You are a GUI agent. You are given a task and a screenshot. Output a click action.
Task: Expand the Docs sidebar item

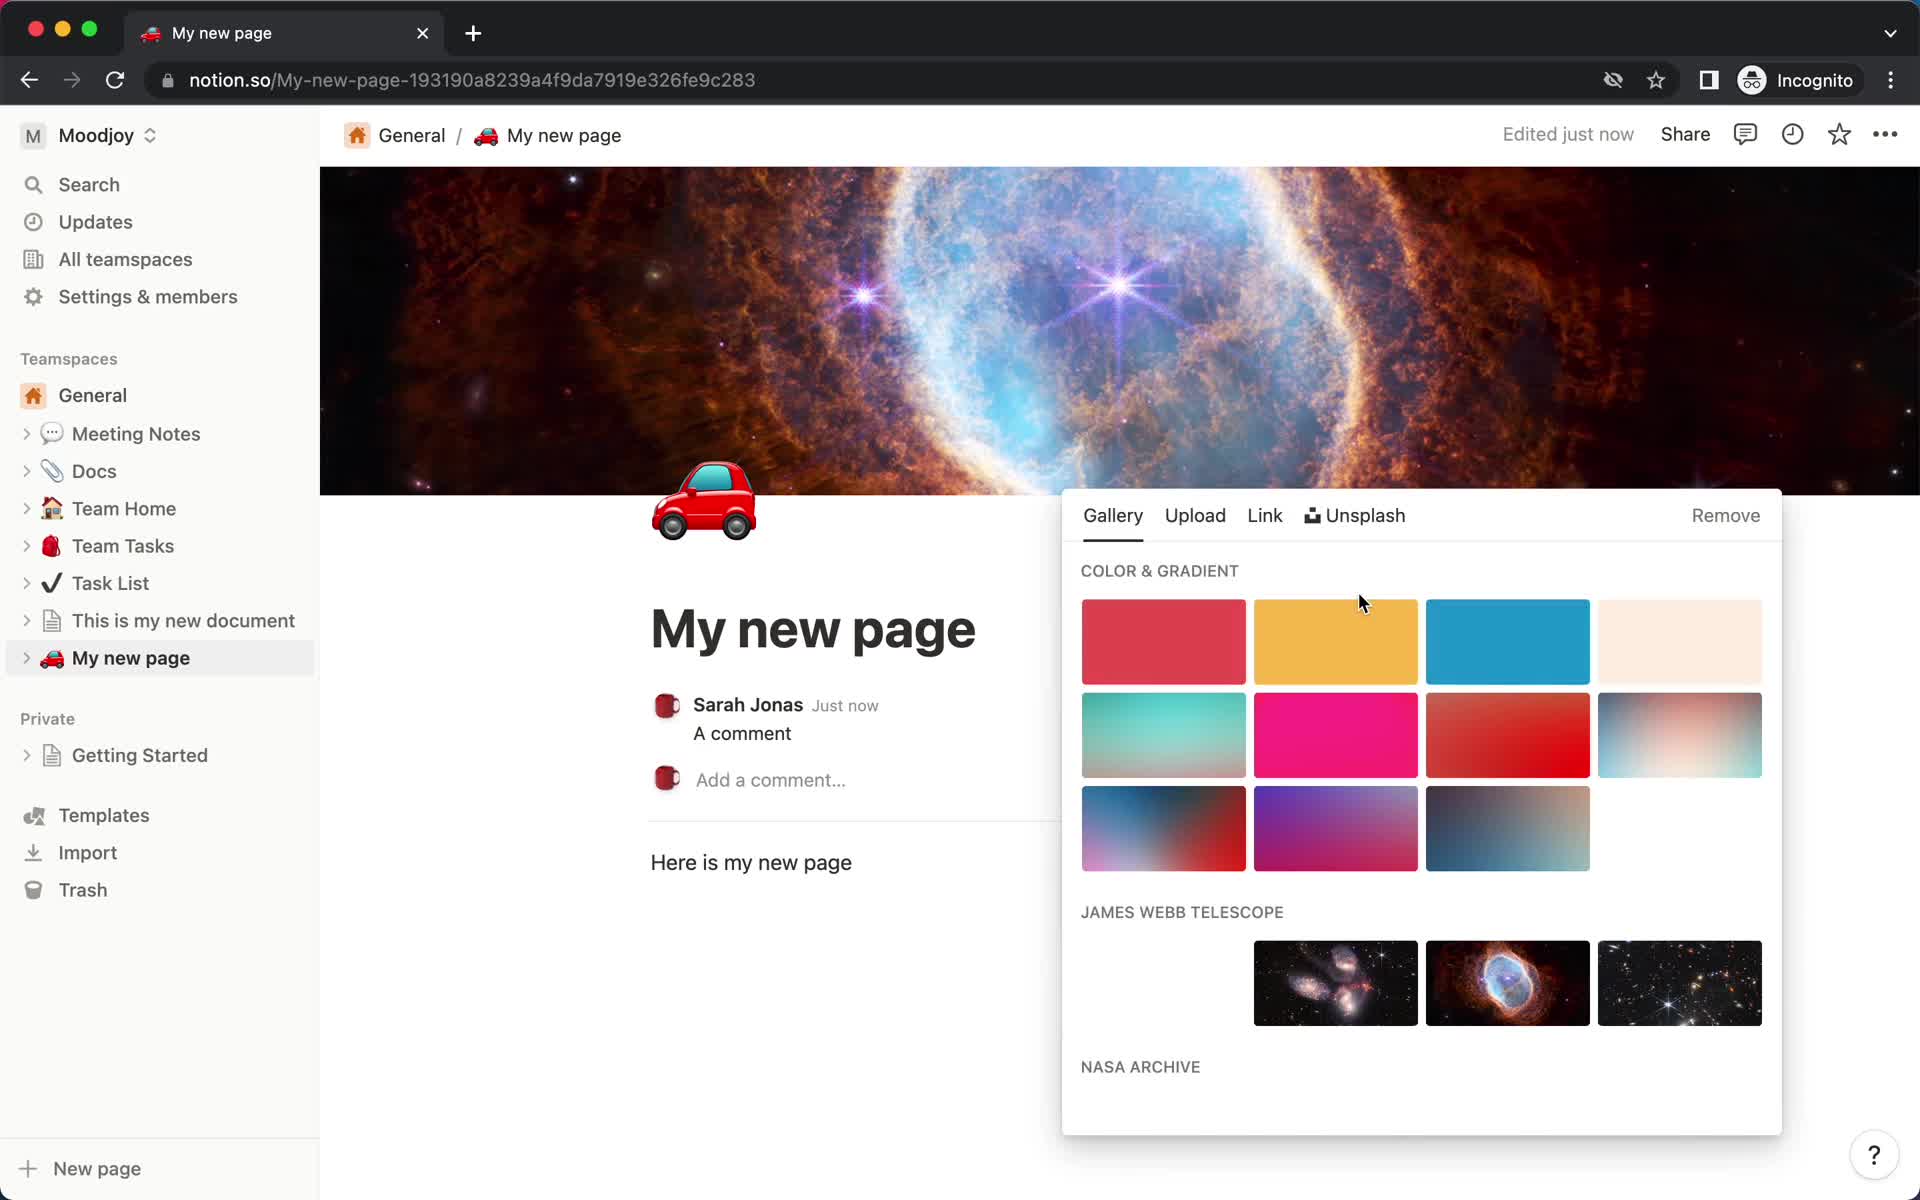click(30, 470)
